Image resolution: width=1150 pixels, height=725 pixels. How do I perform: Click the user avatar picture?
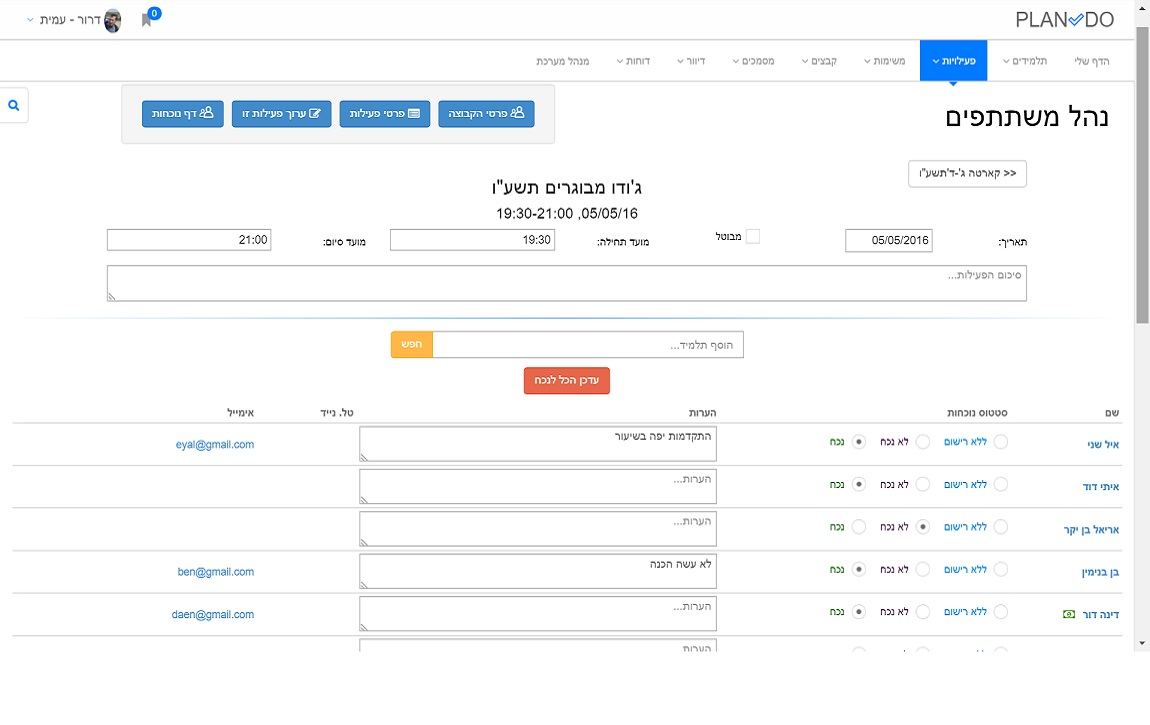(113, 20)
